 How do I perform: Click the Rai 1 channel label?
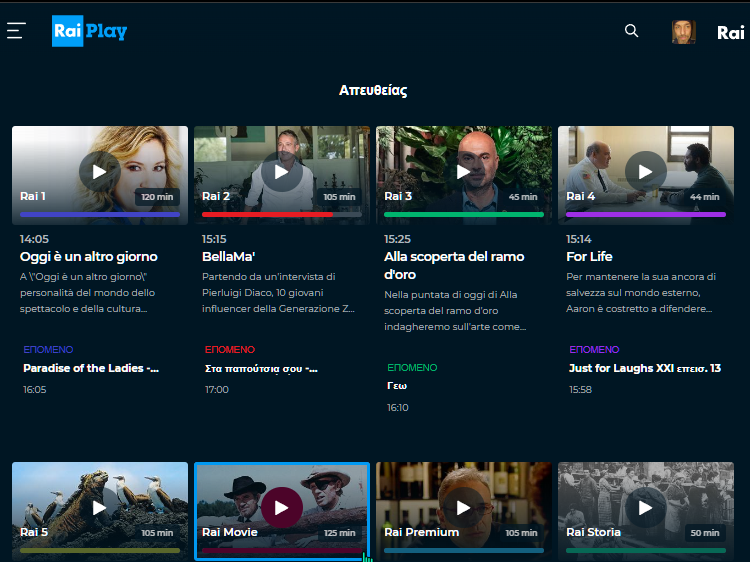33,196
